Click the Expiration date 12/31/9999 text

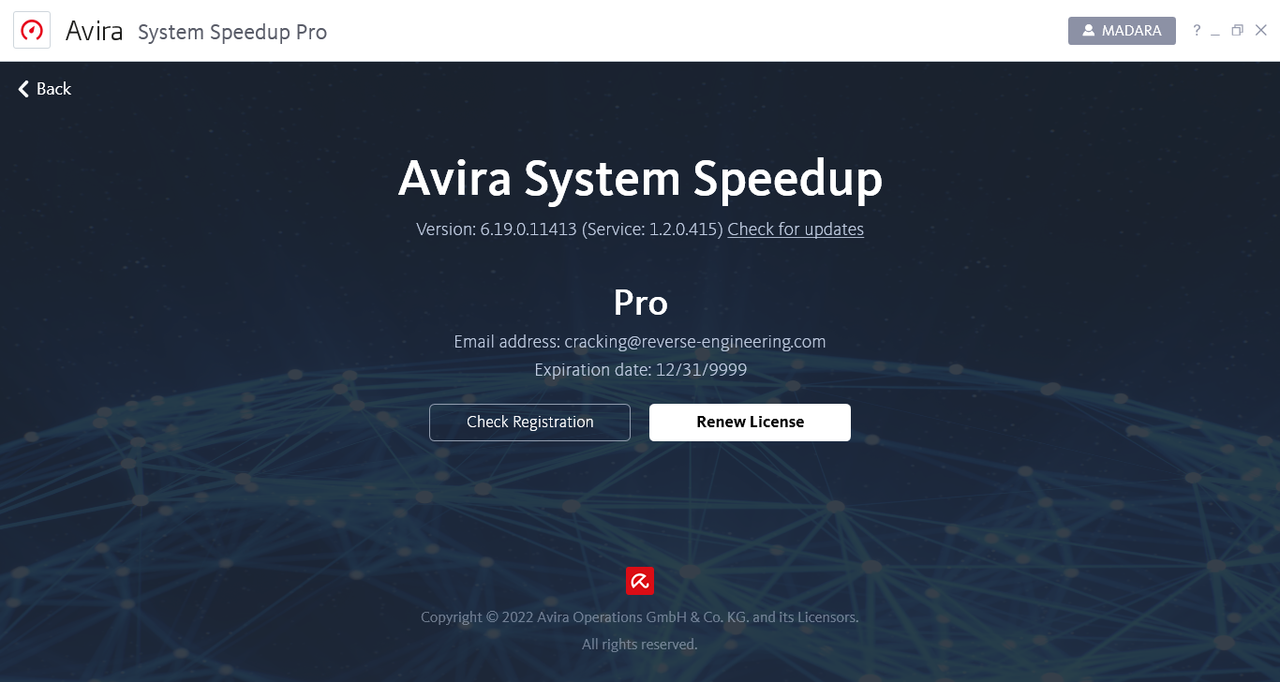coord(640,369)
